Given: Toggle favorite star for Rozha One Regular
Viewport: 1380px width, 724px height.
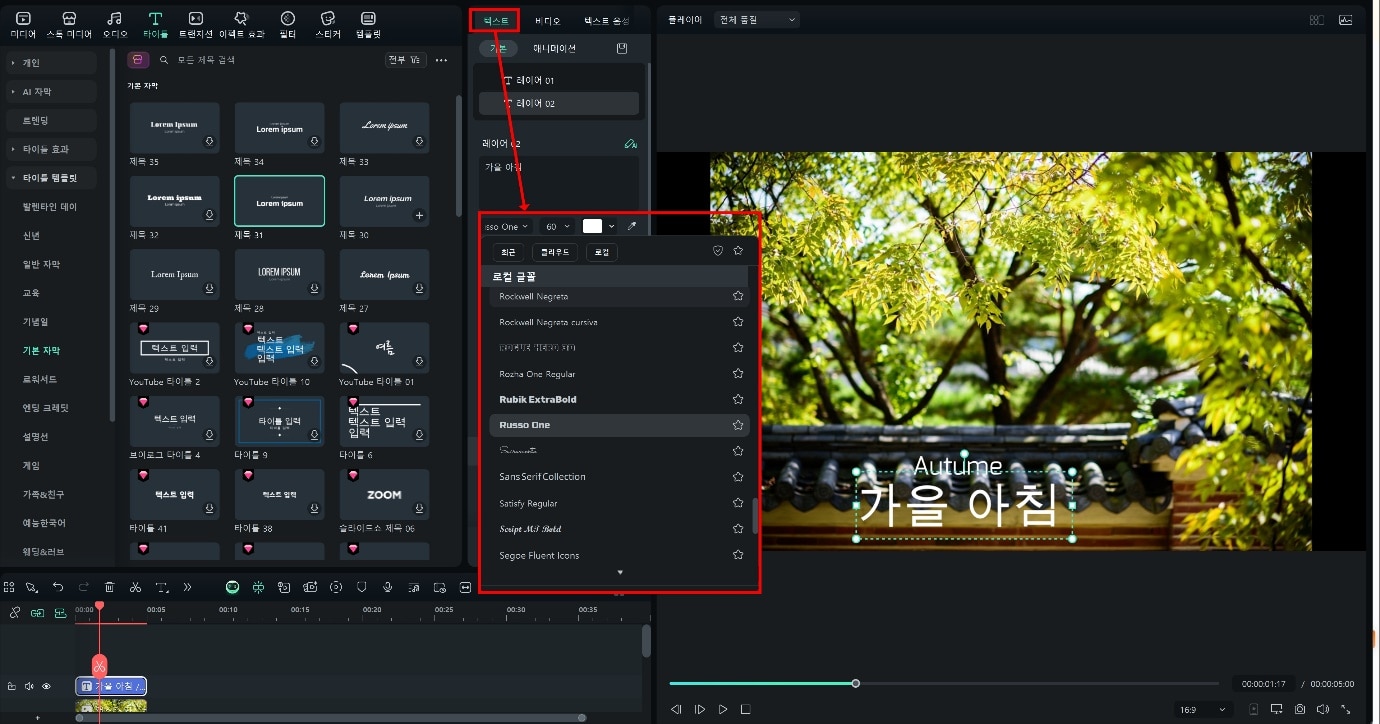Looking at the screenshot, I should pos(738,374).
